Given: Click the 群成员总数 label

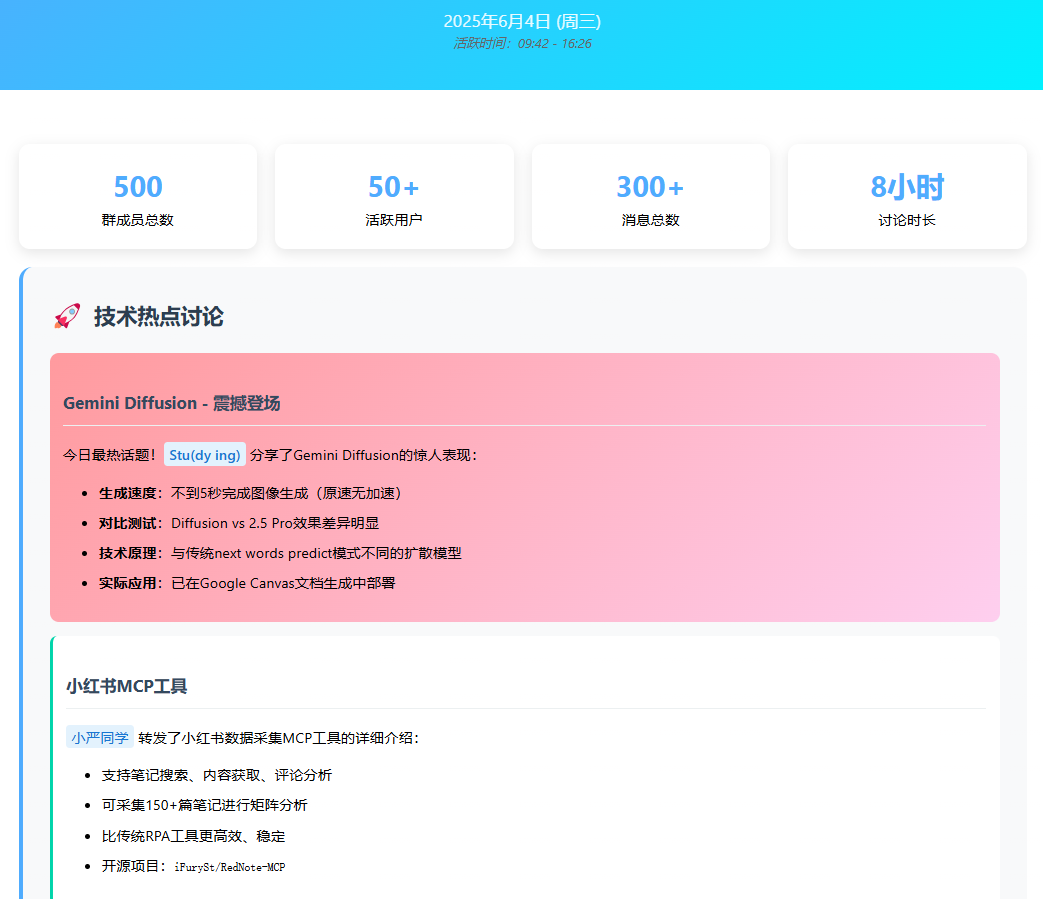Looking at the screenshot, I should click(x=138, y=220).
